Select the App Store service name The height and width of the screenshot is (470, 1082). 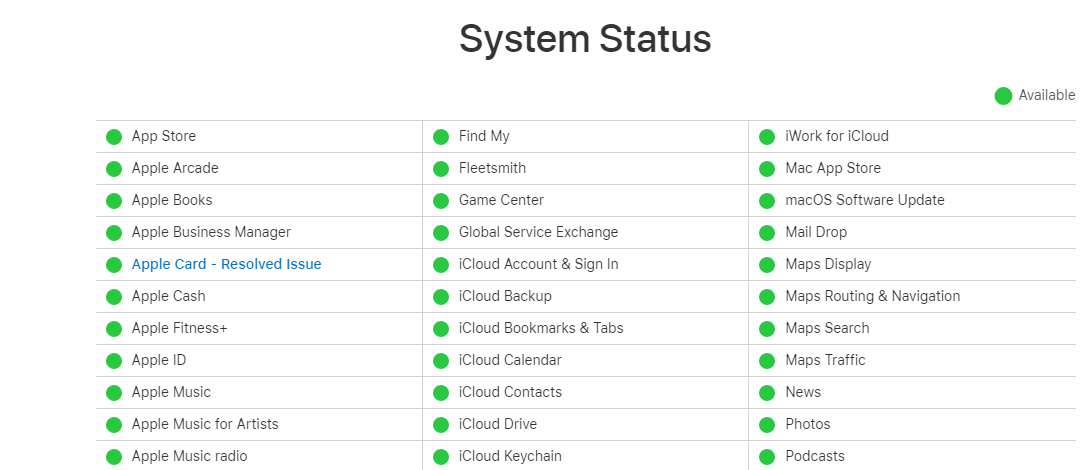pyautogui.click(x=164, y=136)
